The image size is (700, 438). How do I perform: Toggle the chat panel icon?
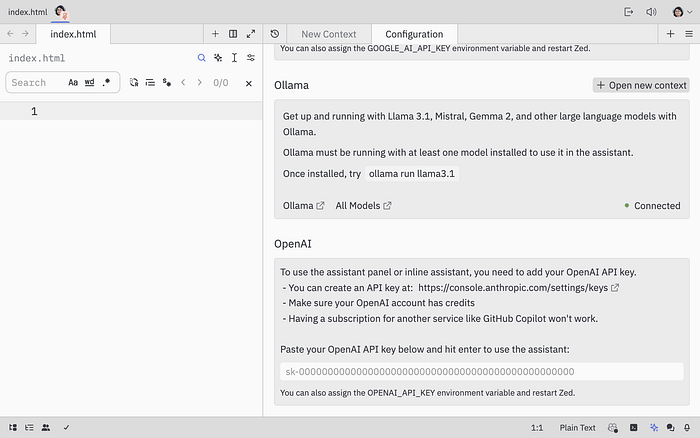click(x=671, y=428)
